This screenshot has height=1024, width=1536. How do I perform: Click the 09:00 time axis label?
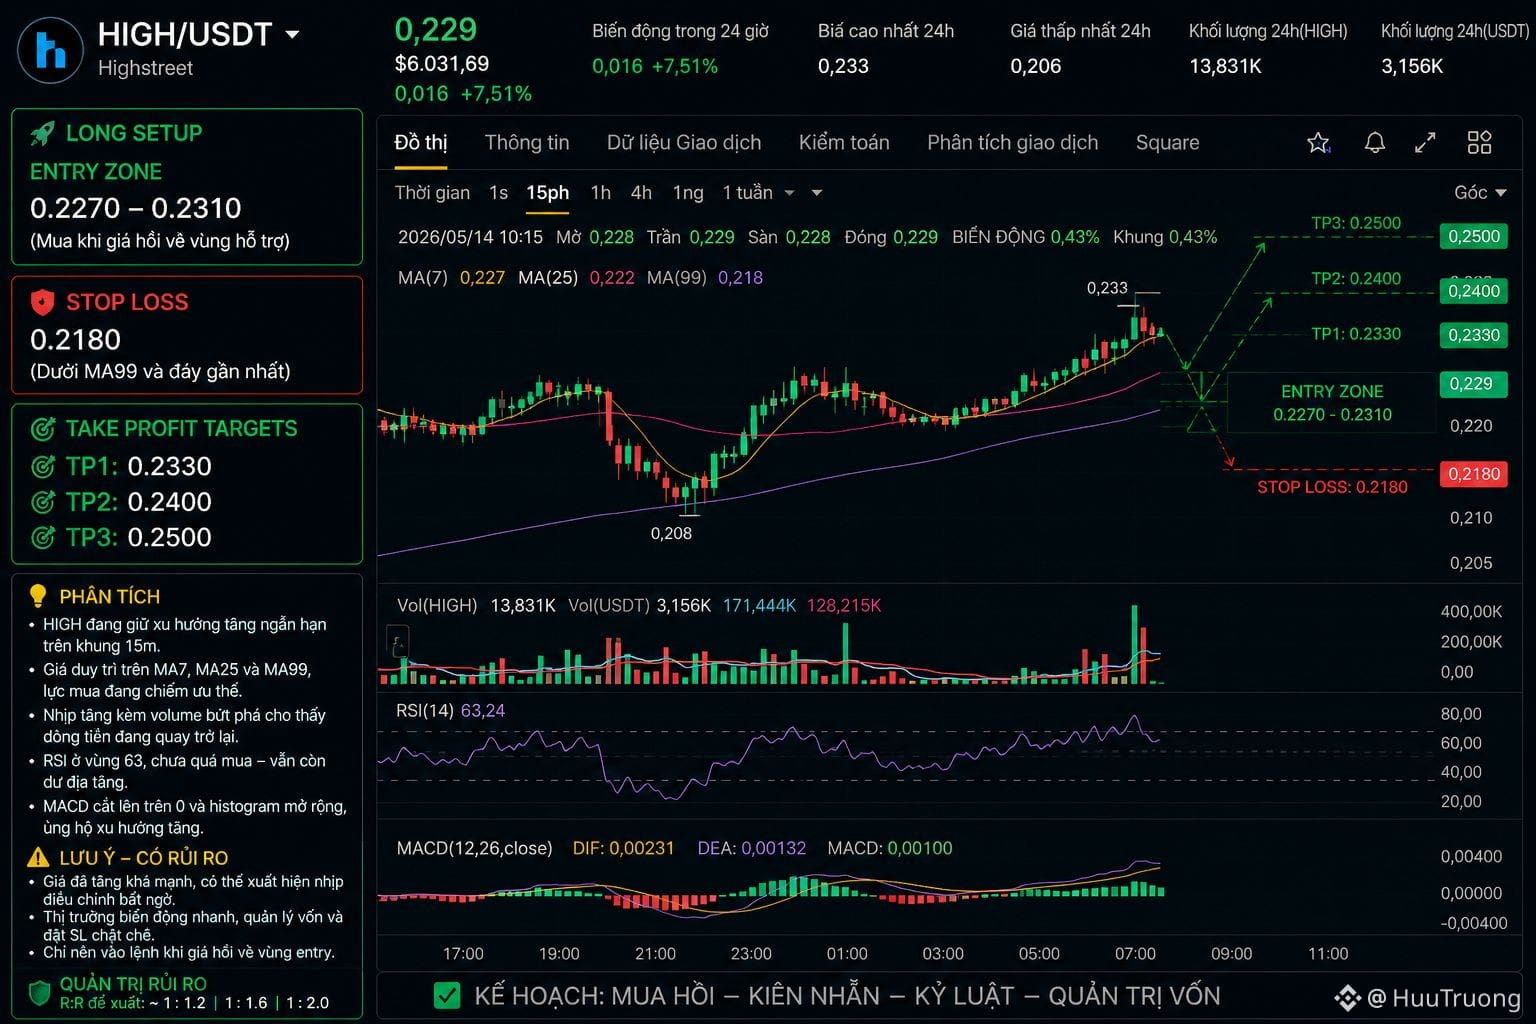(x=1231, y=954)
